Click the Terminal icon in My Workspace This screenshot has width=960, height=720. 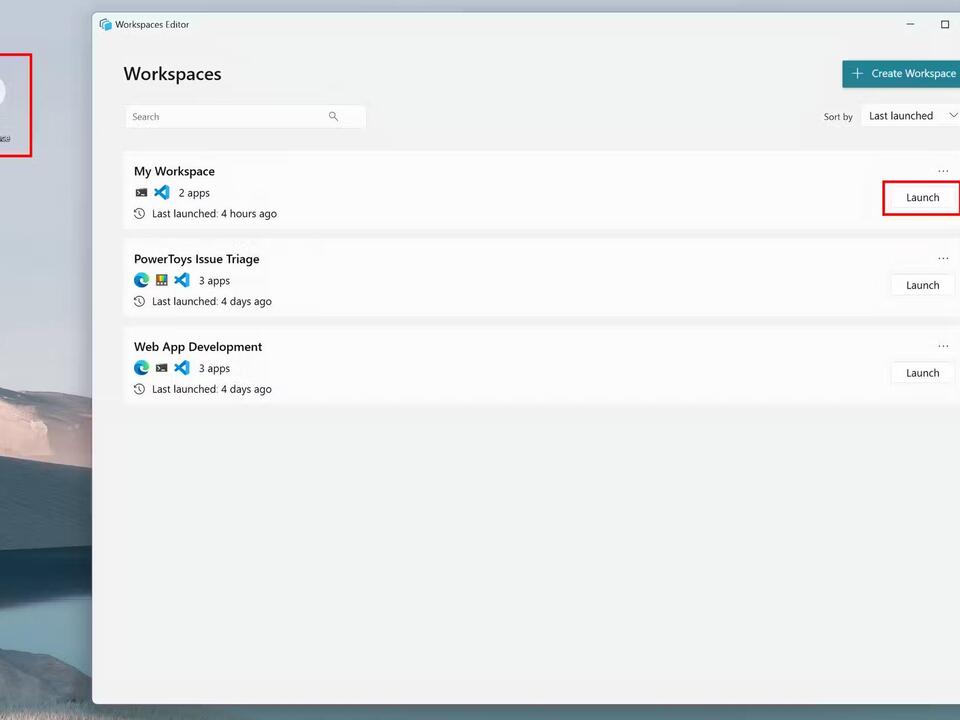point(141,192)
